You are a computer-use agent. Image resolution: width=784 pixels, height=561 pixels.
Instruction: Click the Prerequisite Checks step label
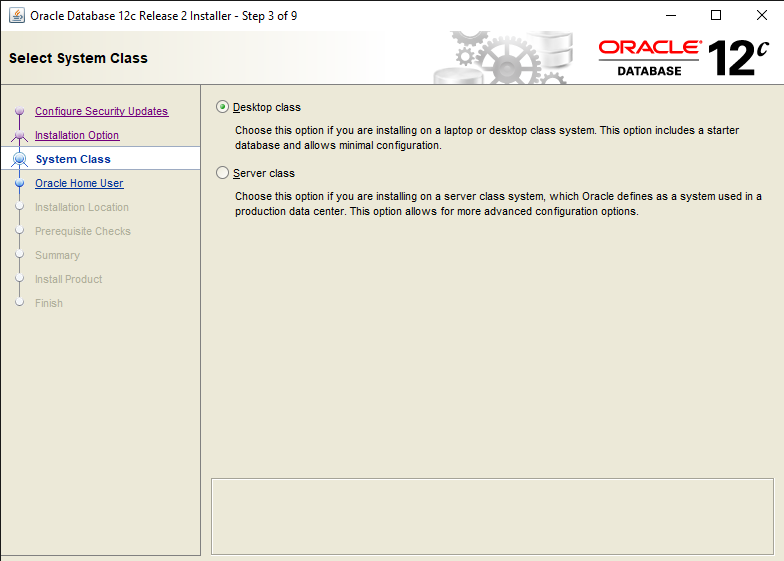[x=83, y=231]
